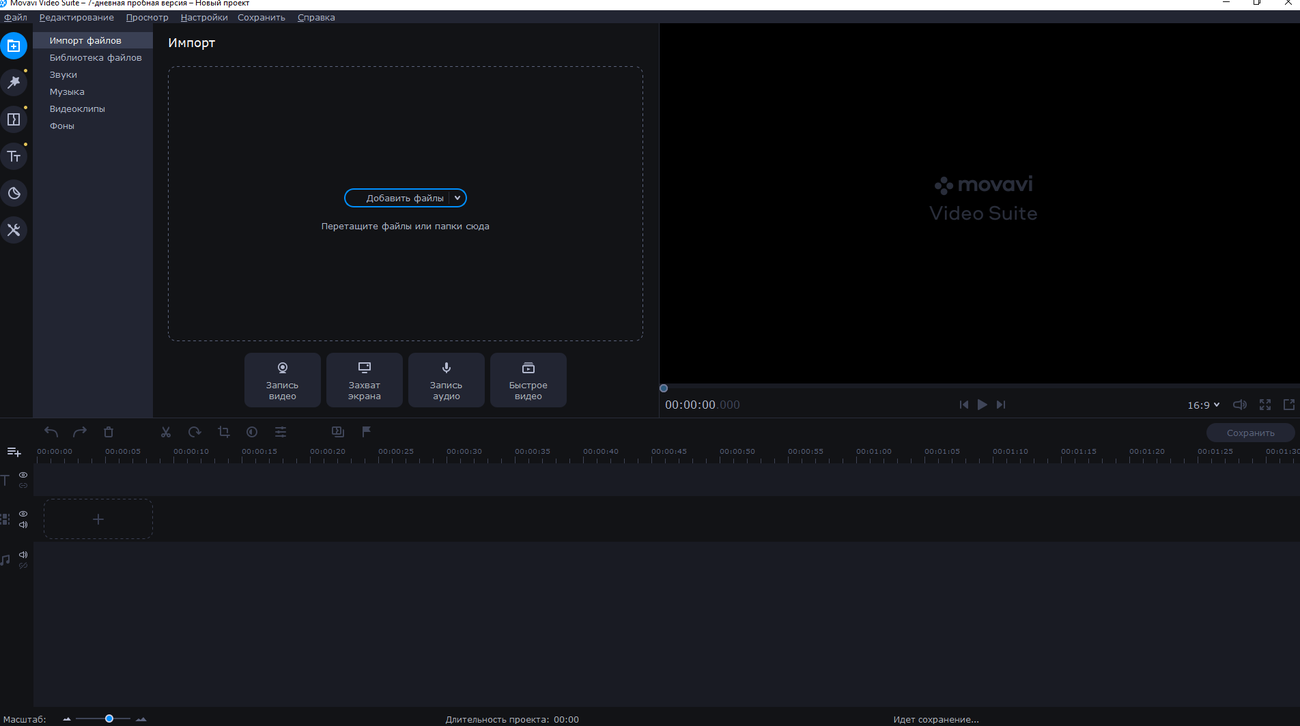Open the Import sidebar tab icon
1300x726 pixels.
click(14, 46)
